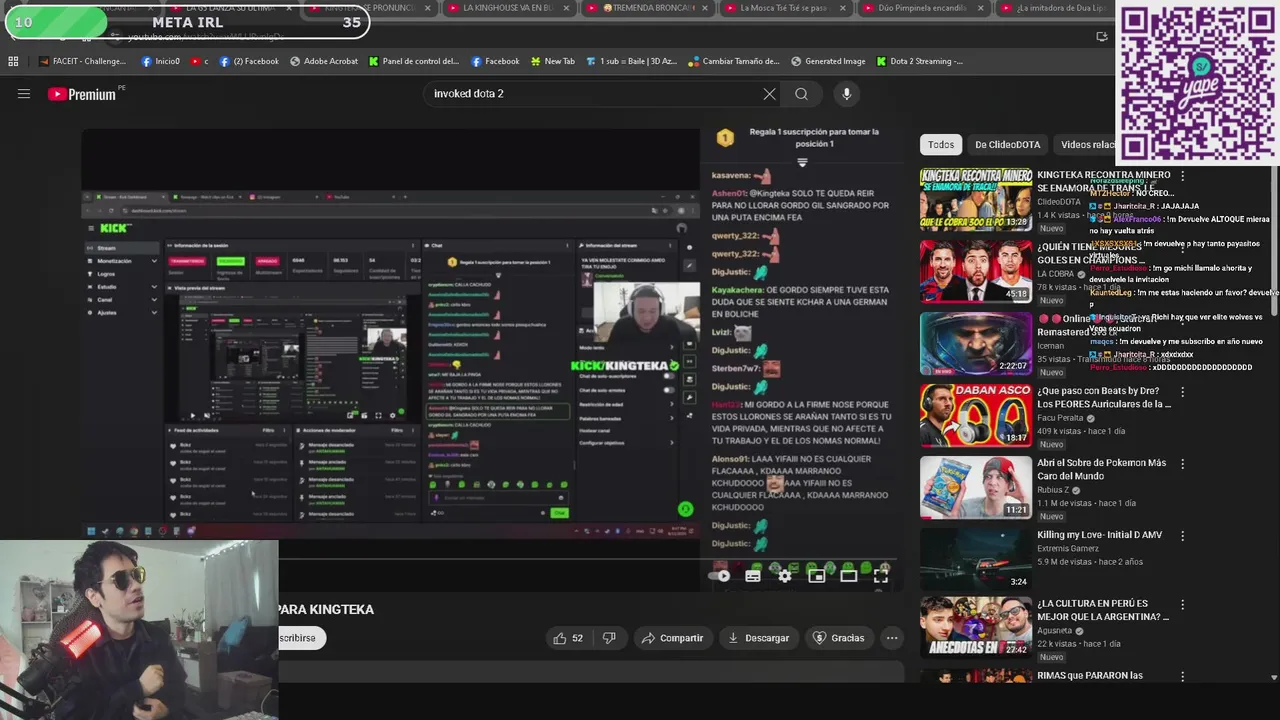Screen dimensions: 1280x720
Task: Open options menu for the Iceman live stream
Action: click(1182, 320)
